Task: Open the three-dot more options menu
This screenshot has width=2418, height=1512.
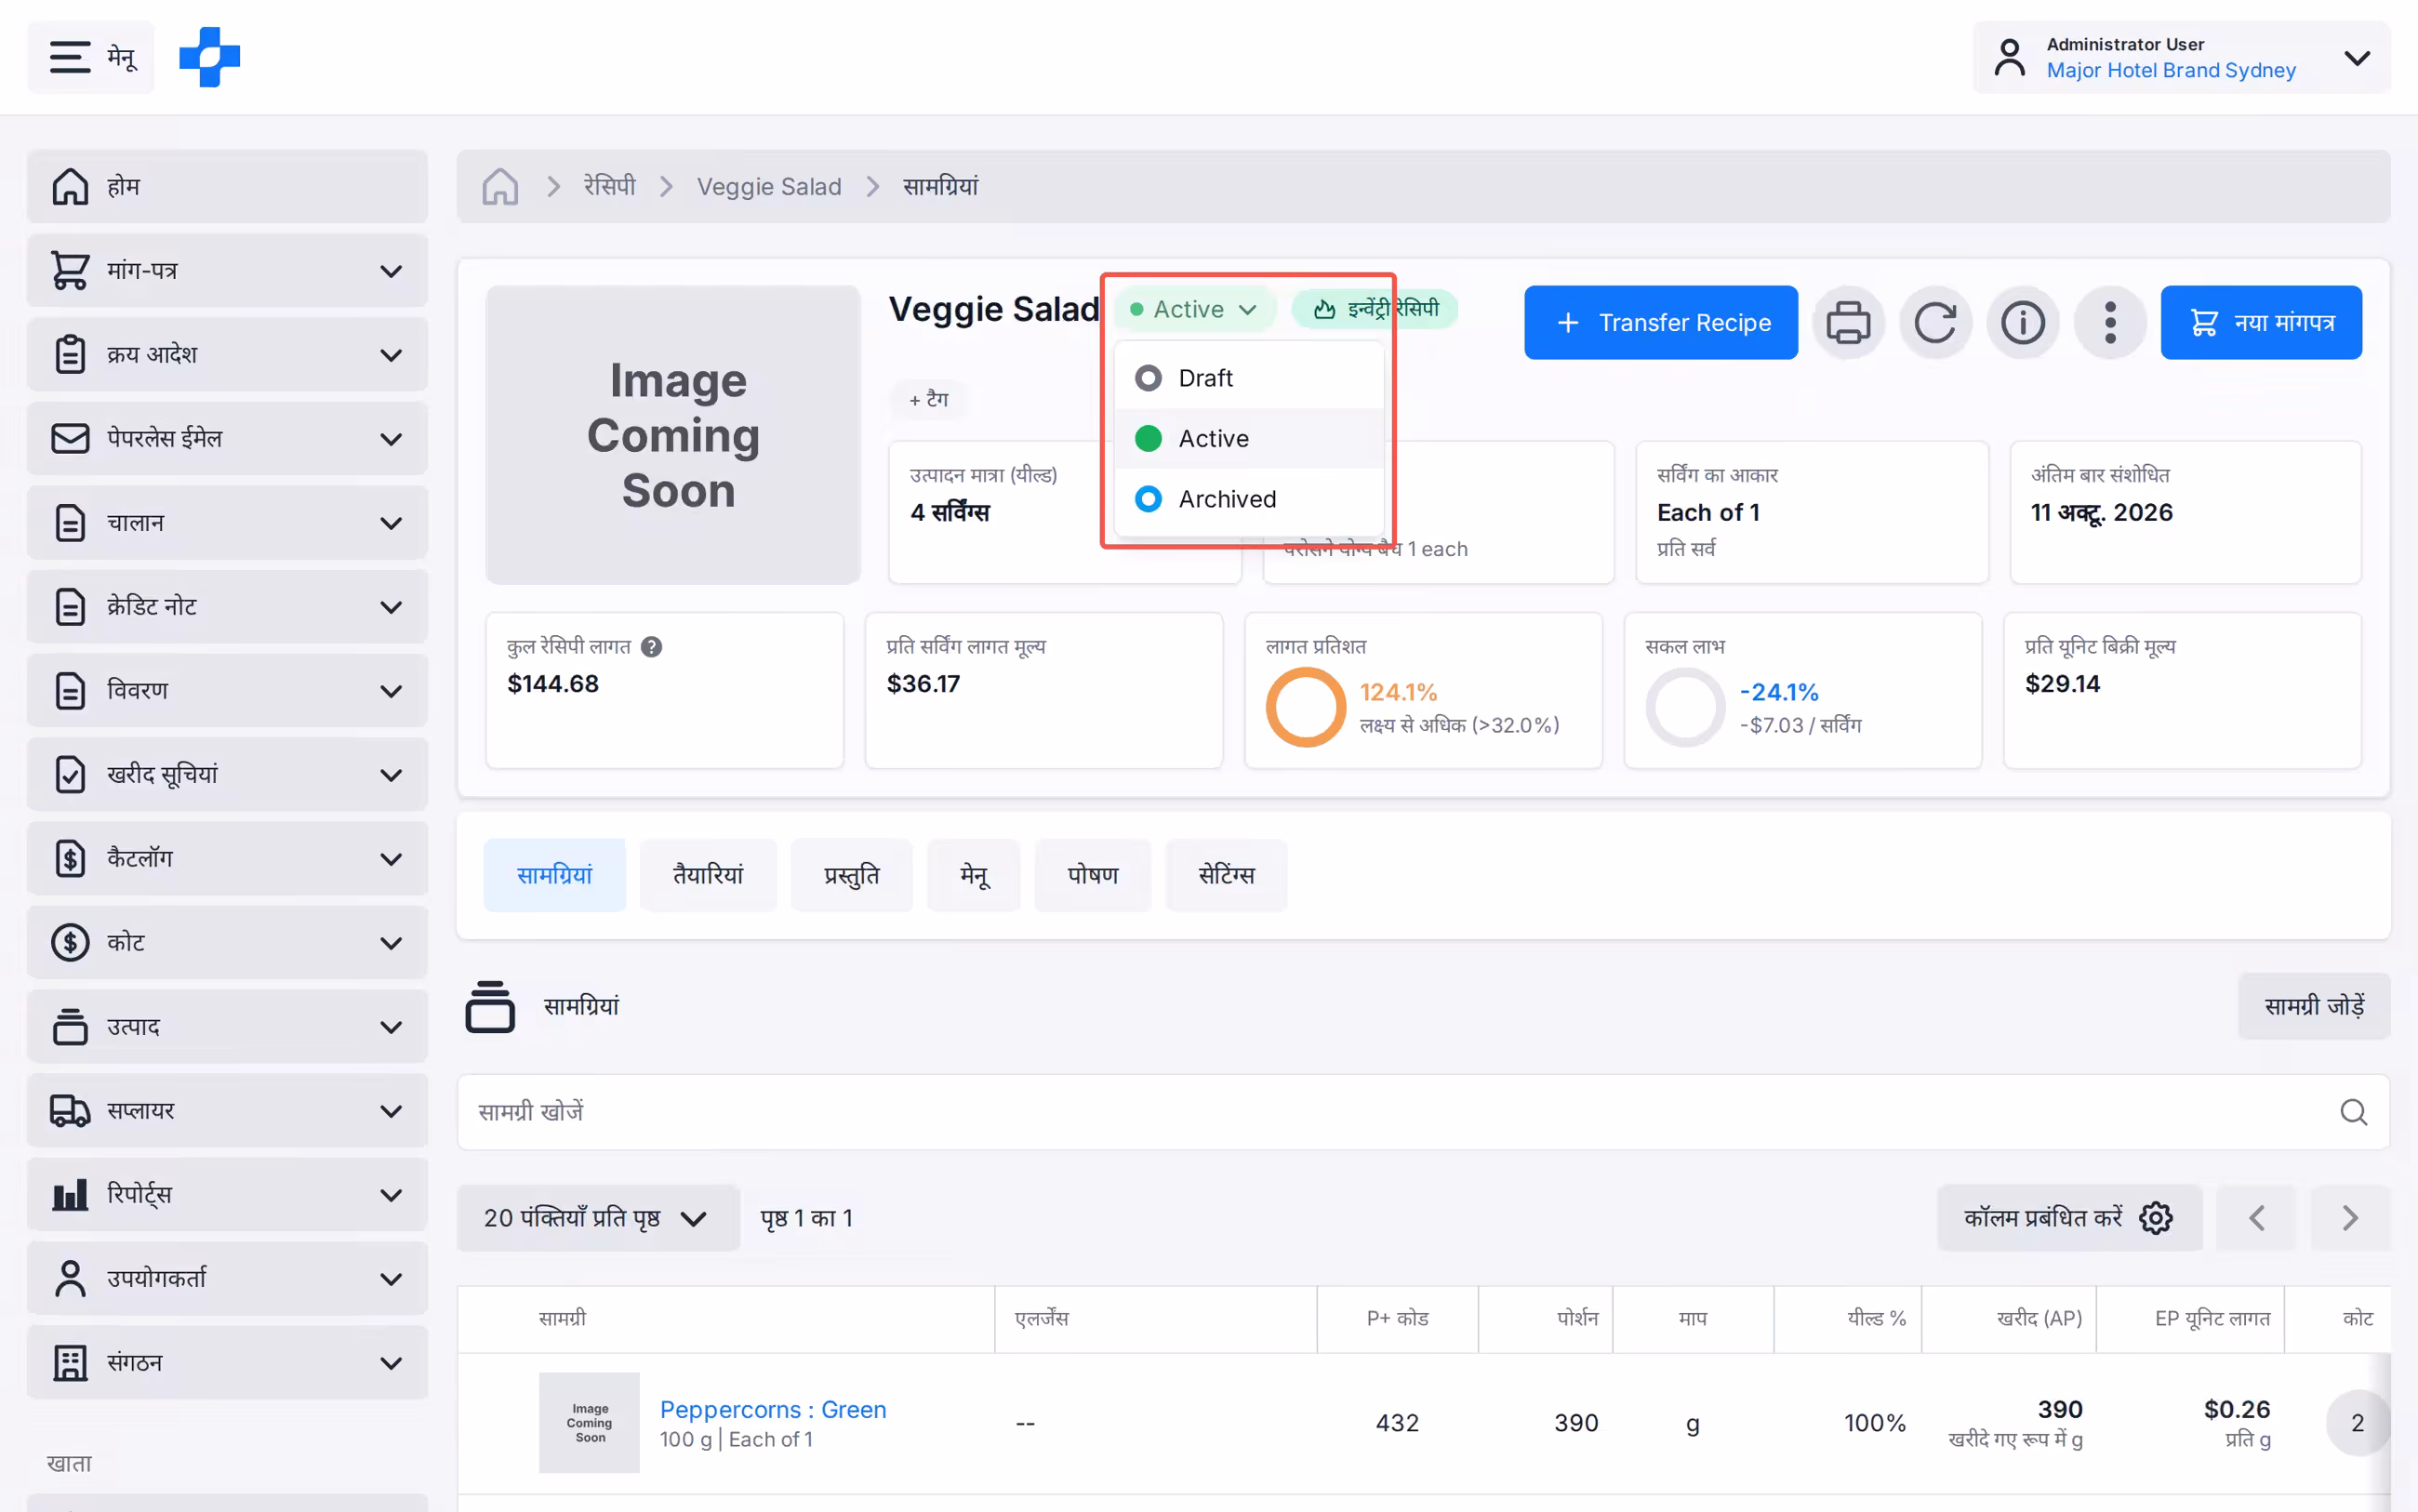Action: click(x=2110, y=323)
